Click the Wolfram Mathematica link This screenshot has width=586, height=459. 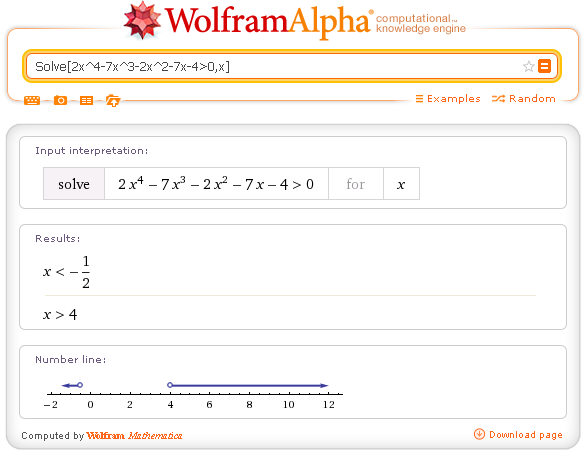134,435
